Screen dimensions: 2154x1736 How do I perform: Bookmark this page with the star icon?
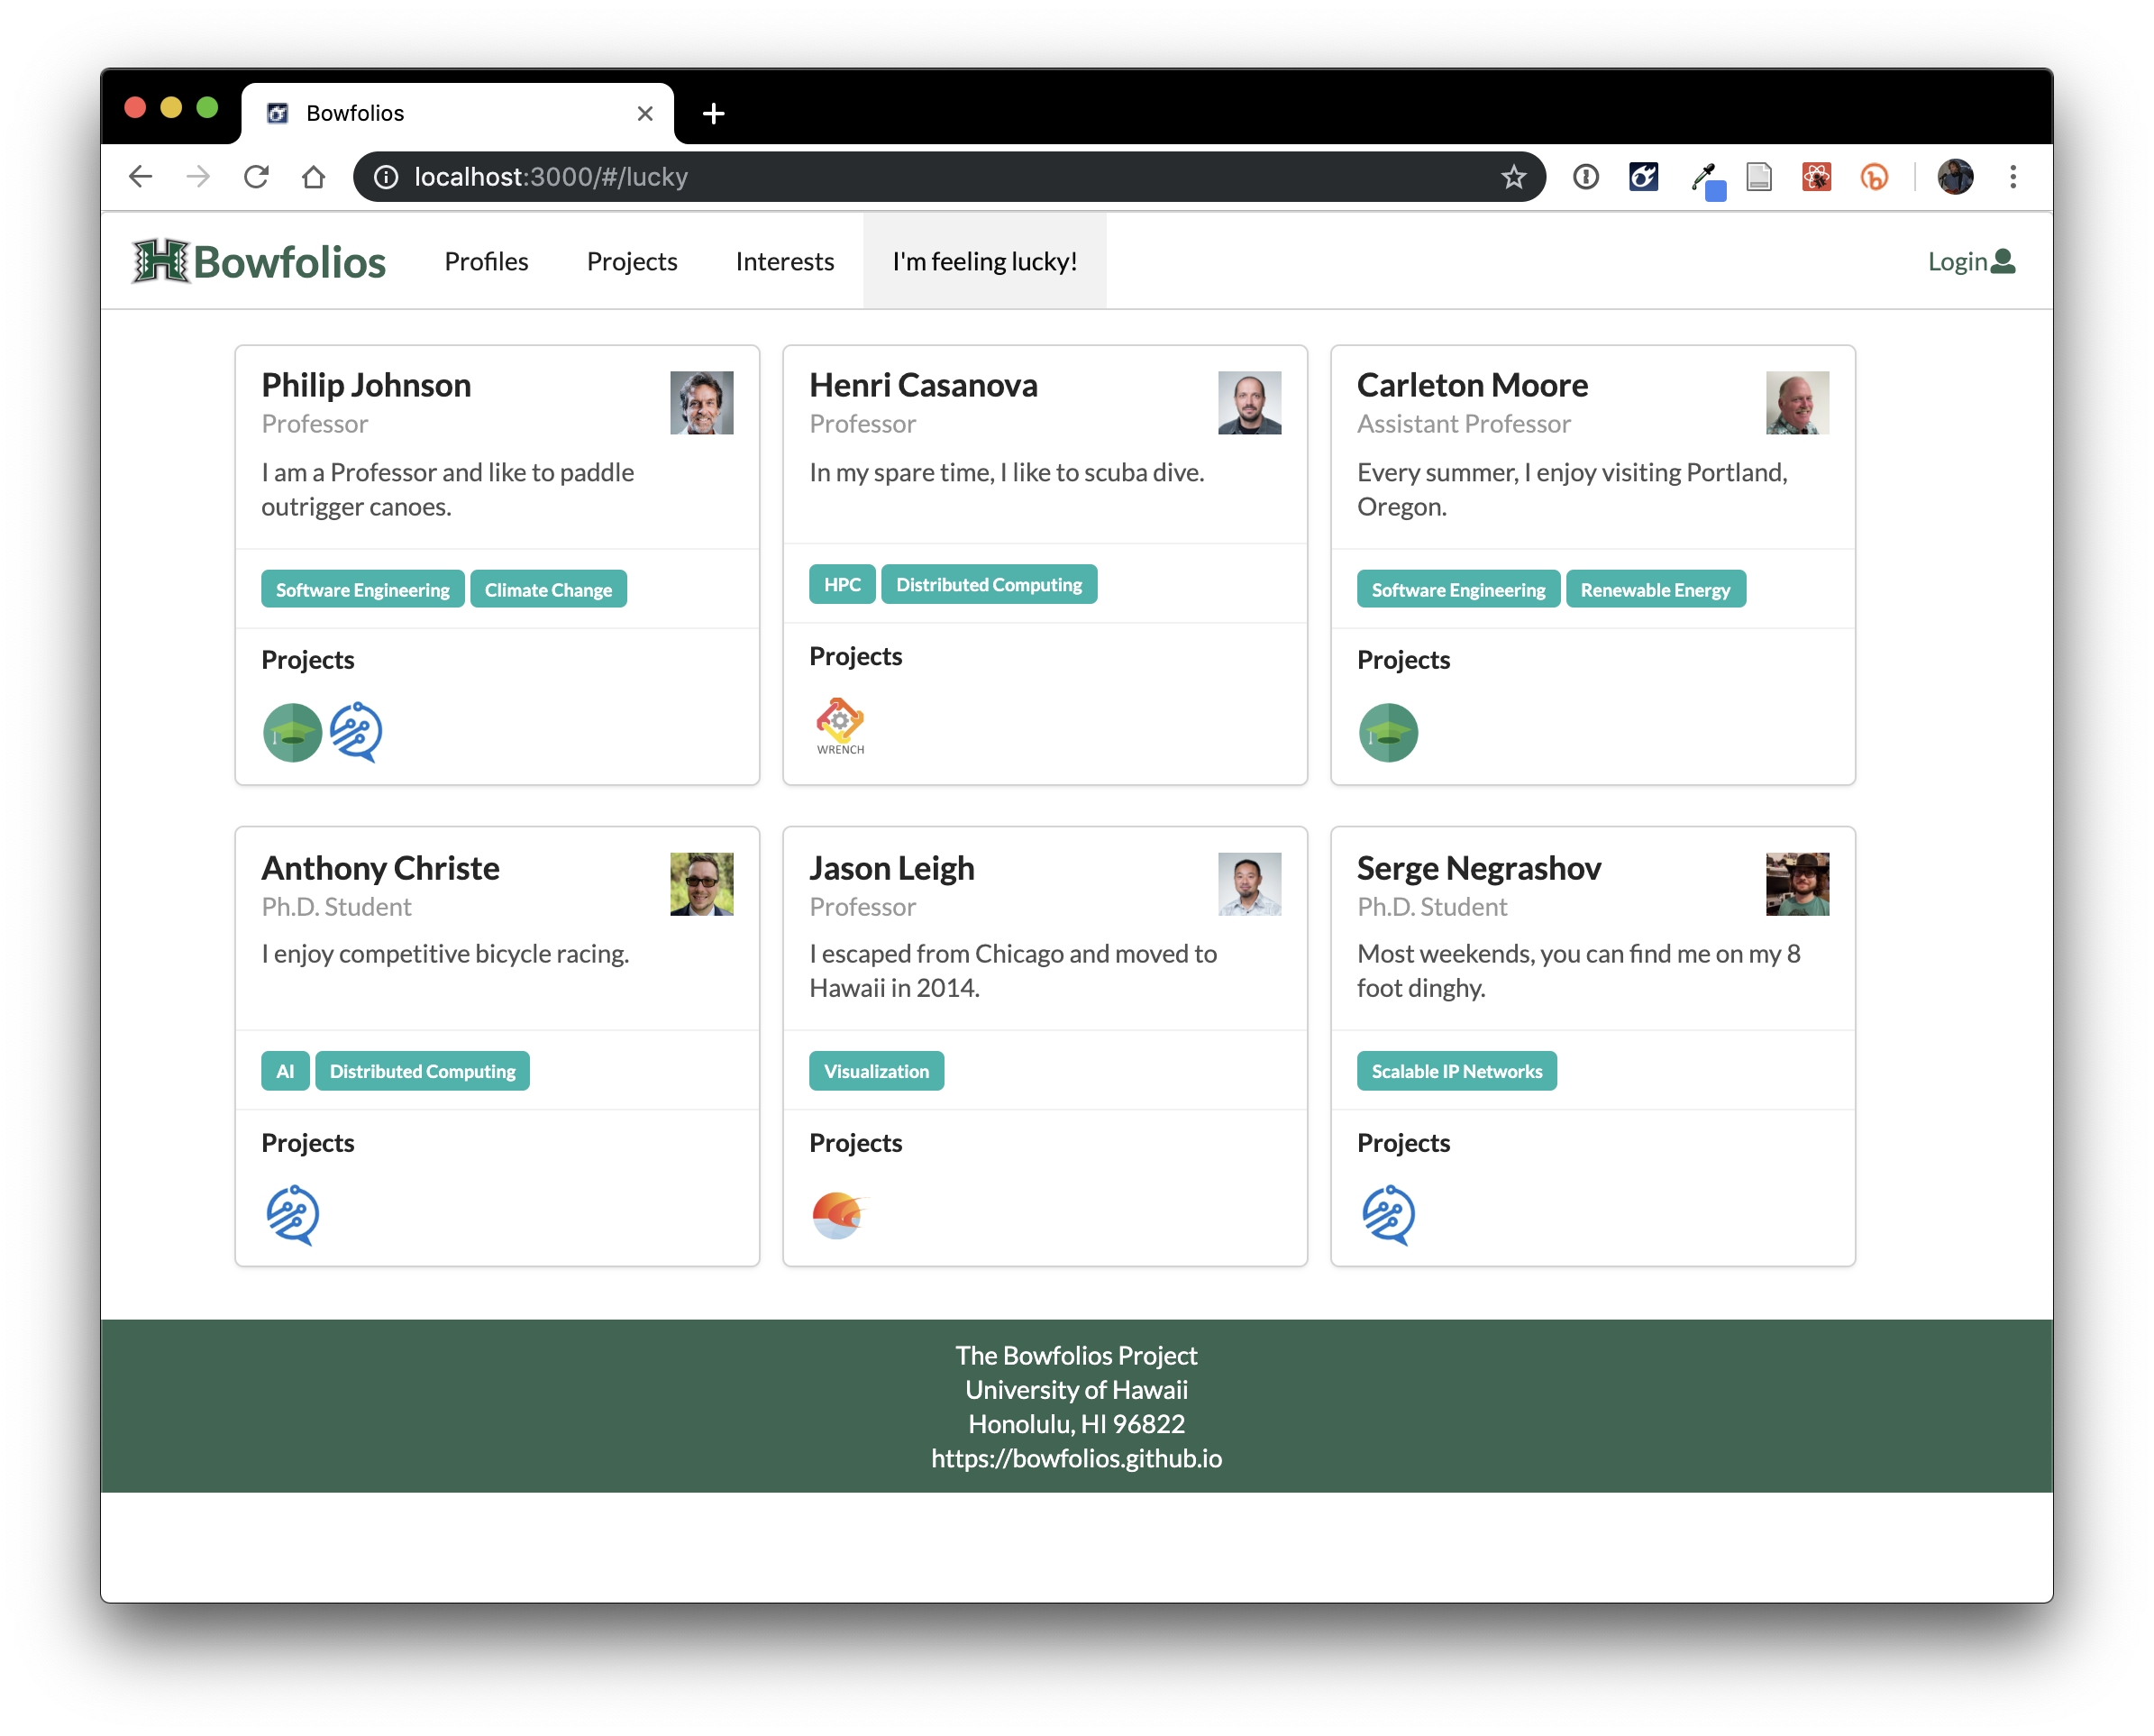pyautogui.click(x=1513, y=177)
